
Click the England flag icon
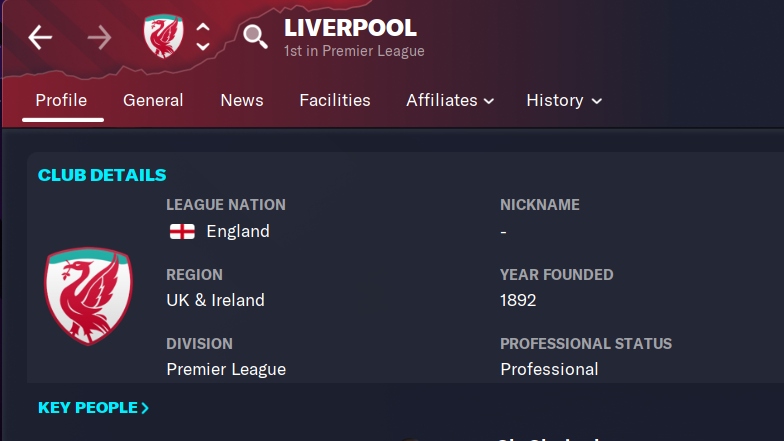pos(182,232)
